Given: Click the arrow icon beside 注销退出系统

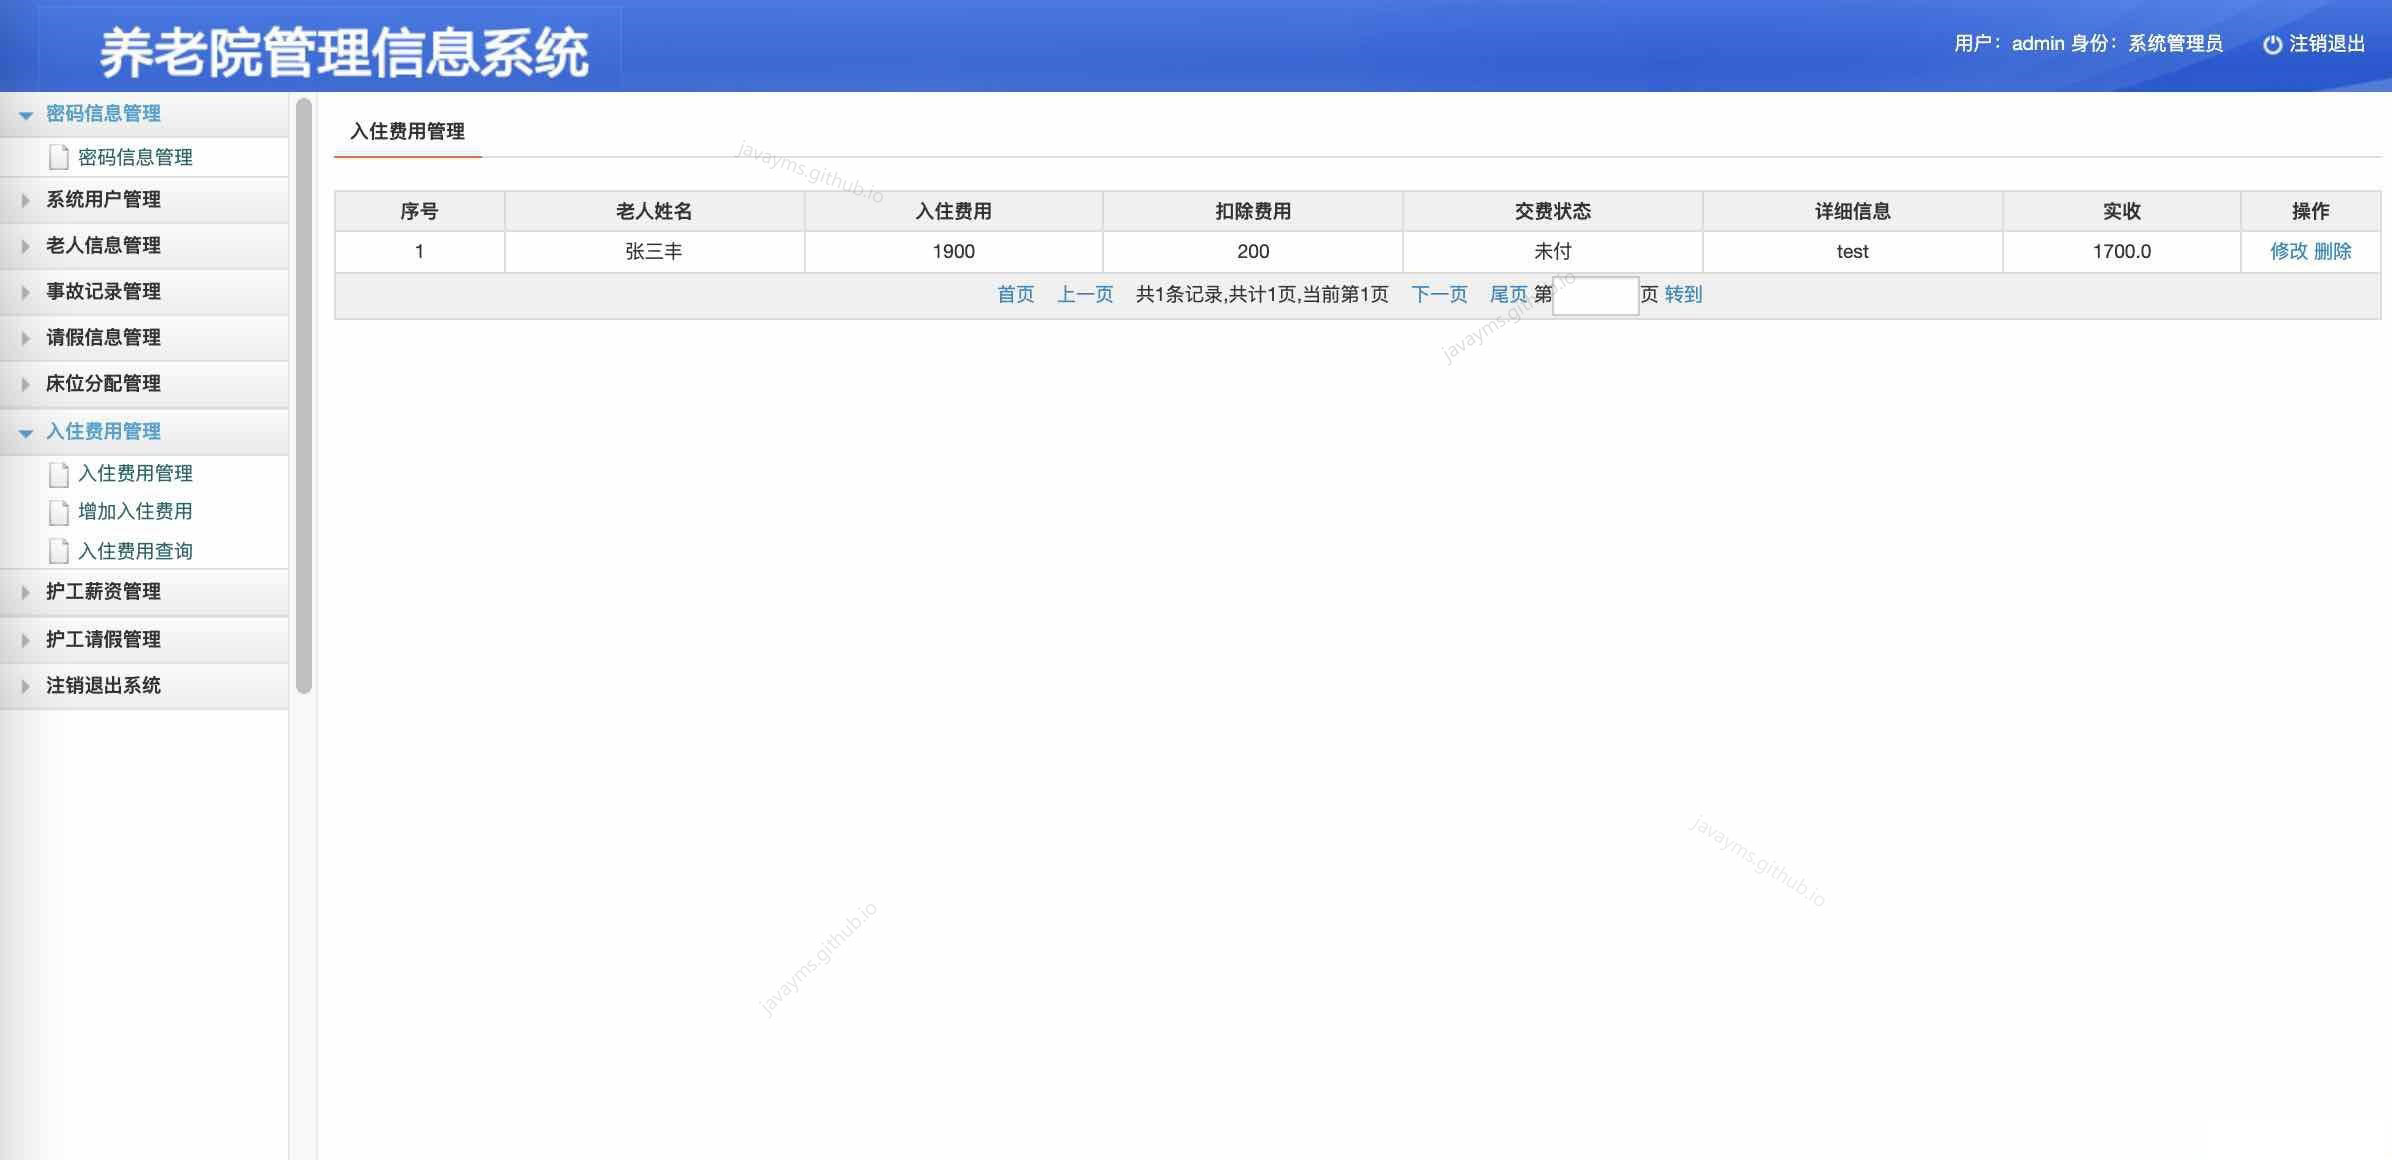Looking at the screenshot, I should click(25, 685).
